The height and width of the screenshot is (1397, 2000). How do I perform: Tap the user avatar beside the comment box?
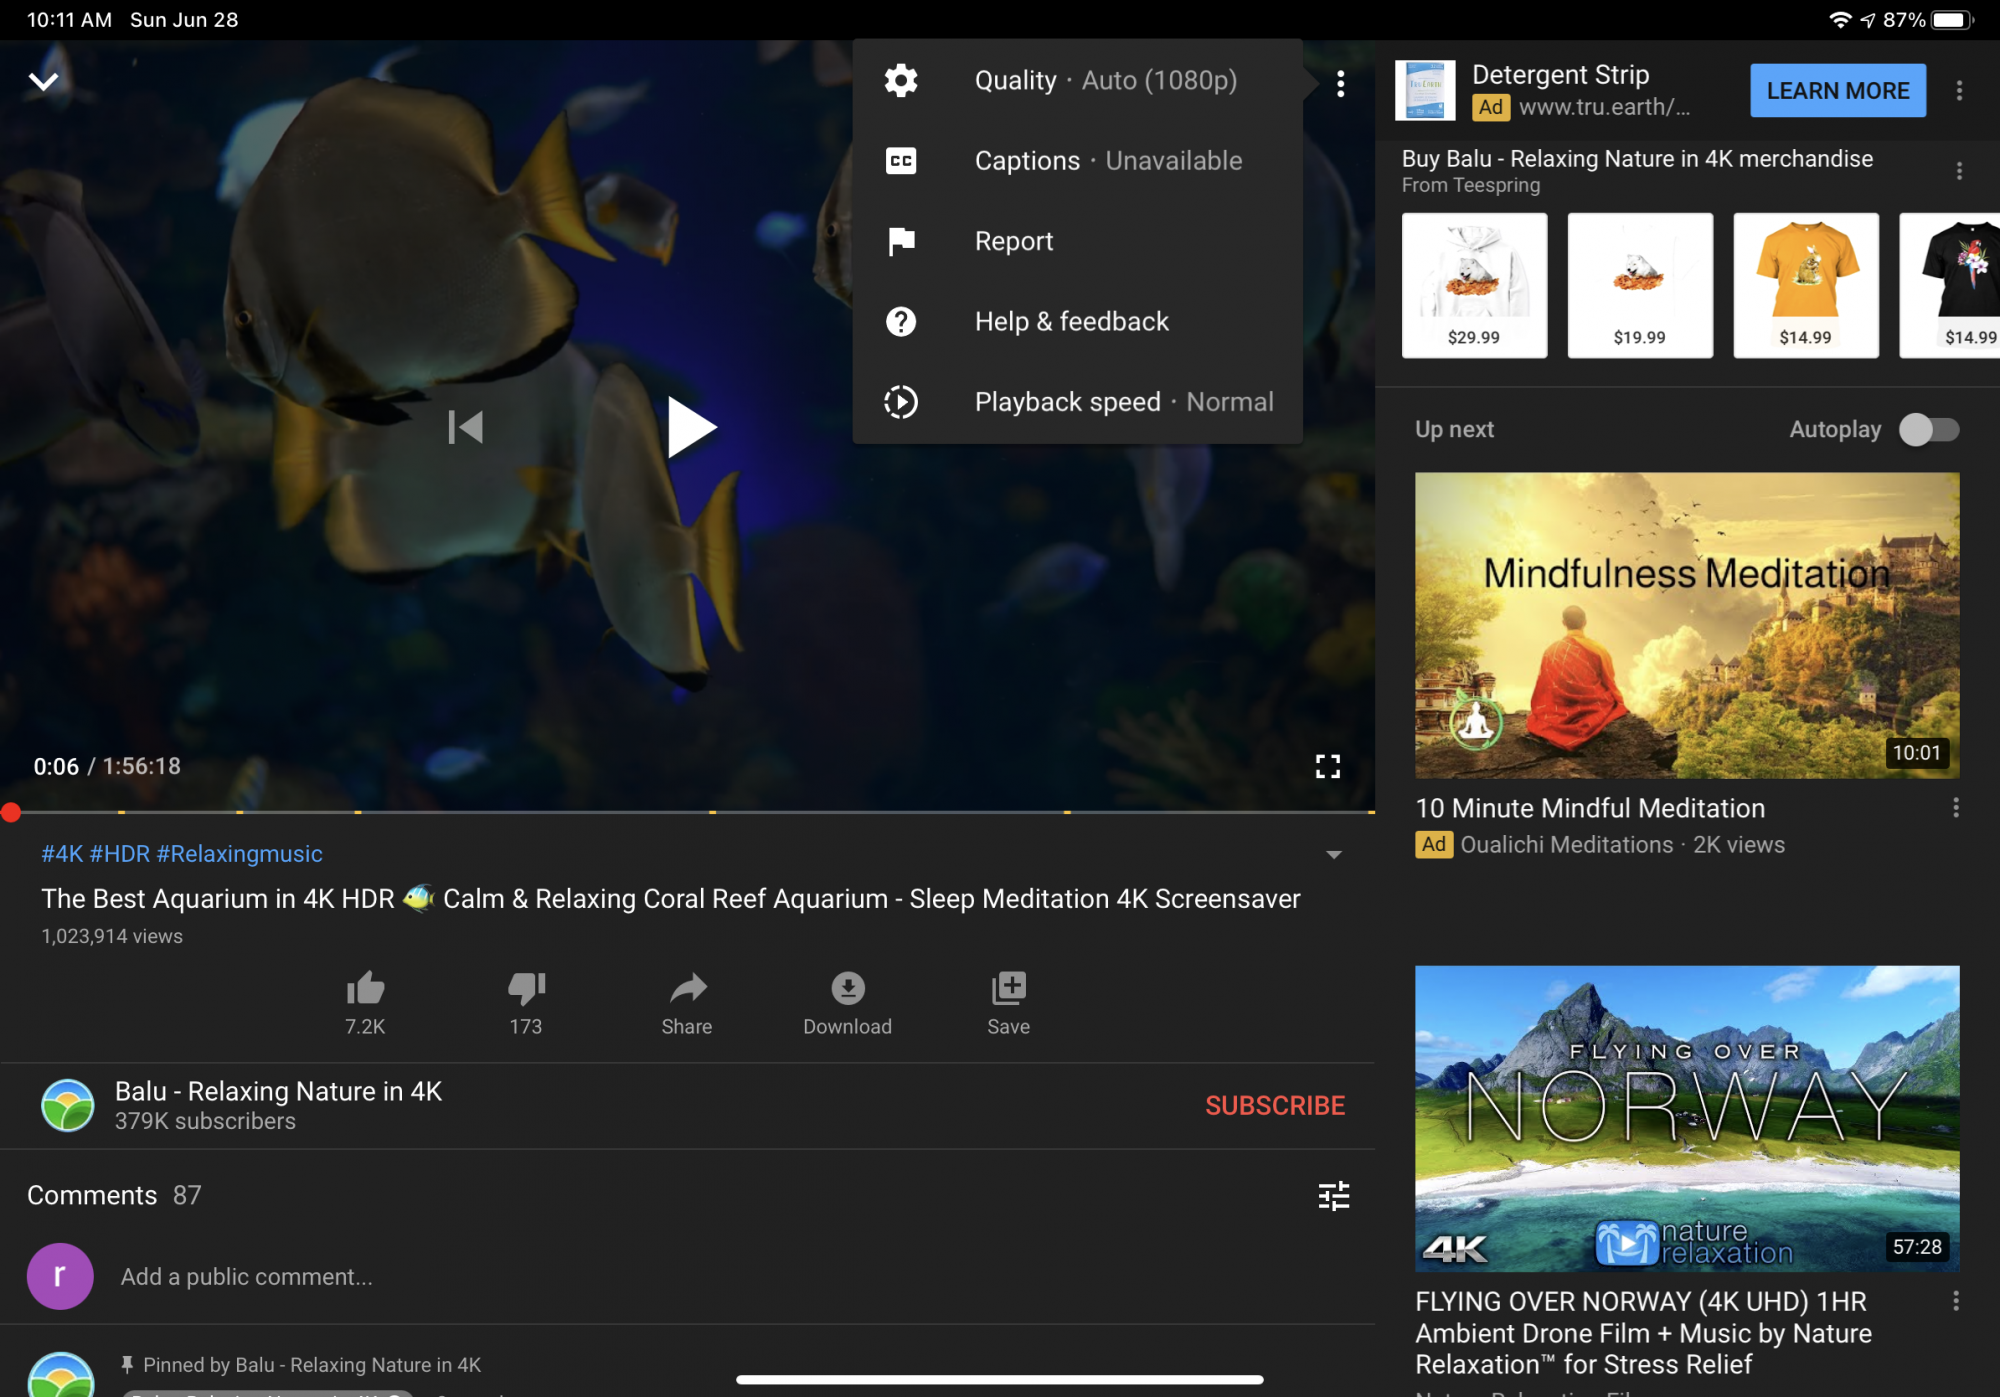[x=60, y=1276]
